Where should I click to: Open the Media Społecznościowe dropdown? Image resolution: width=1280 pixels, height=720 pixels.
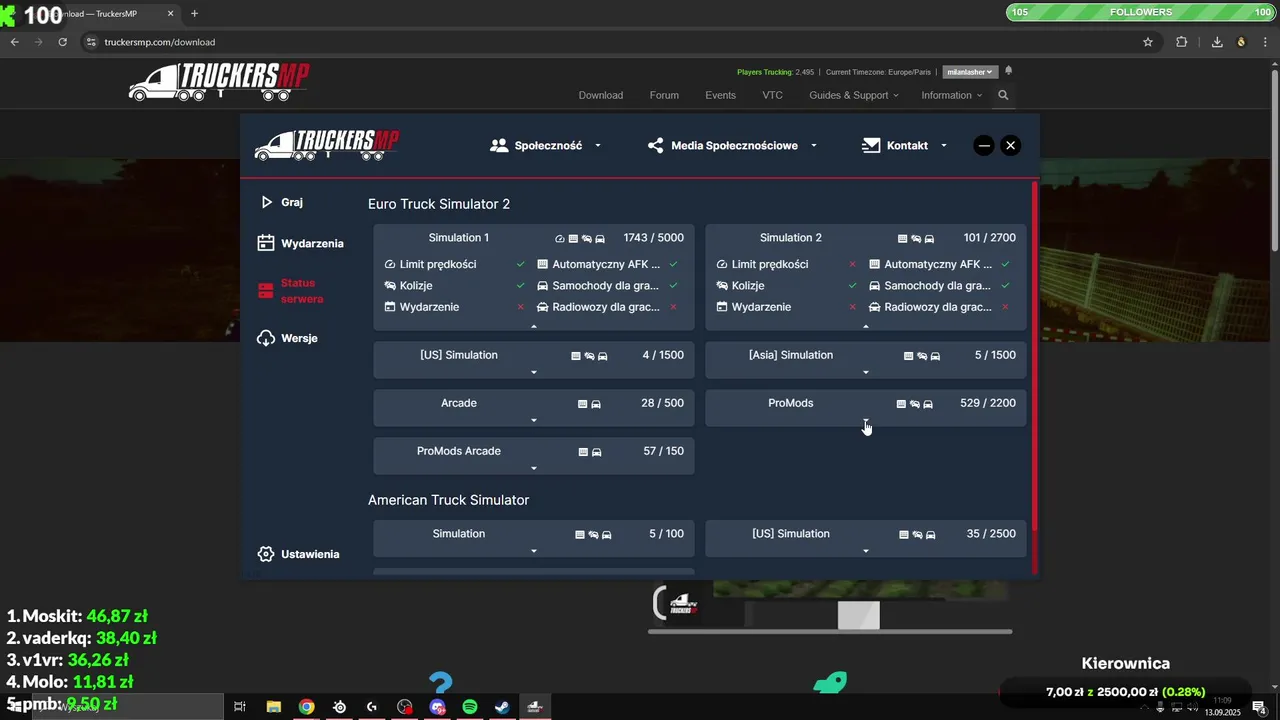tap(732, 145)
